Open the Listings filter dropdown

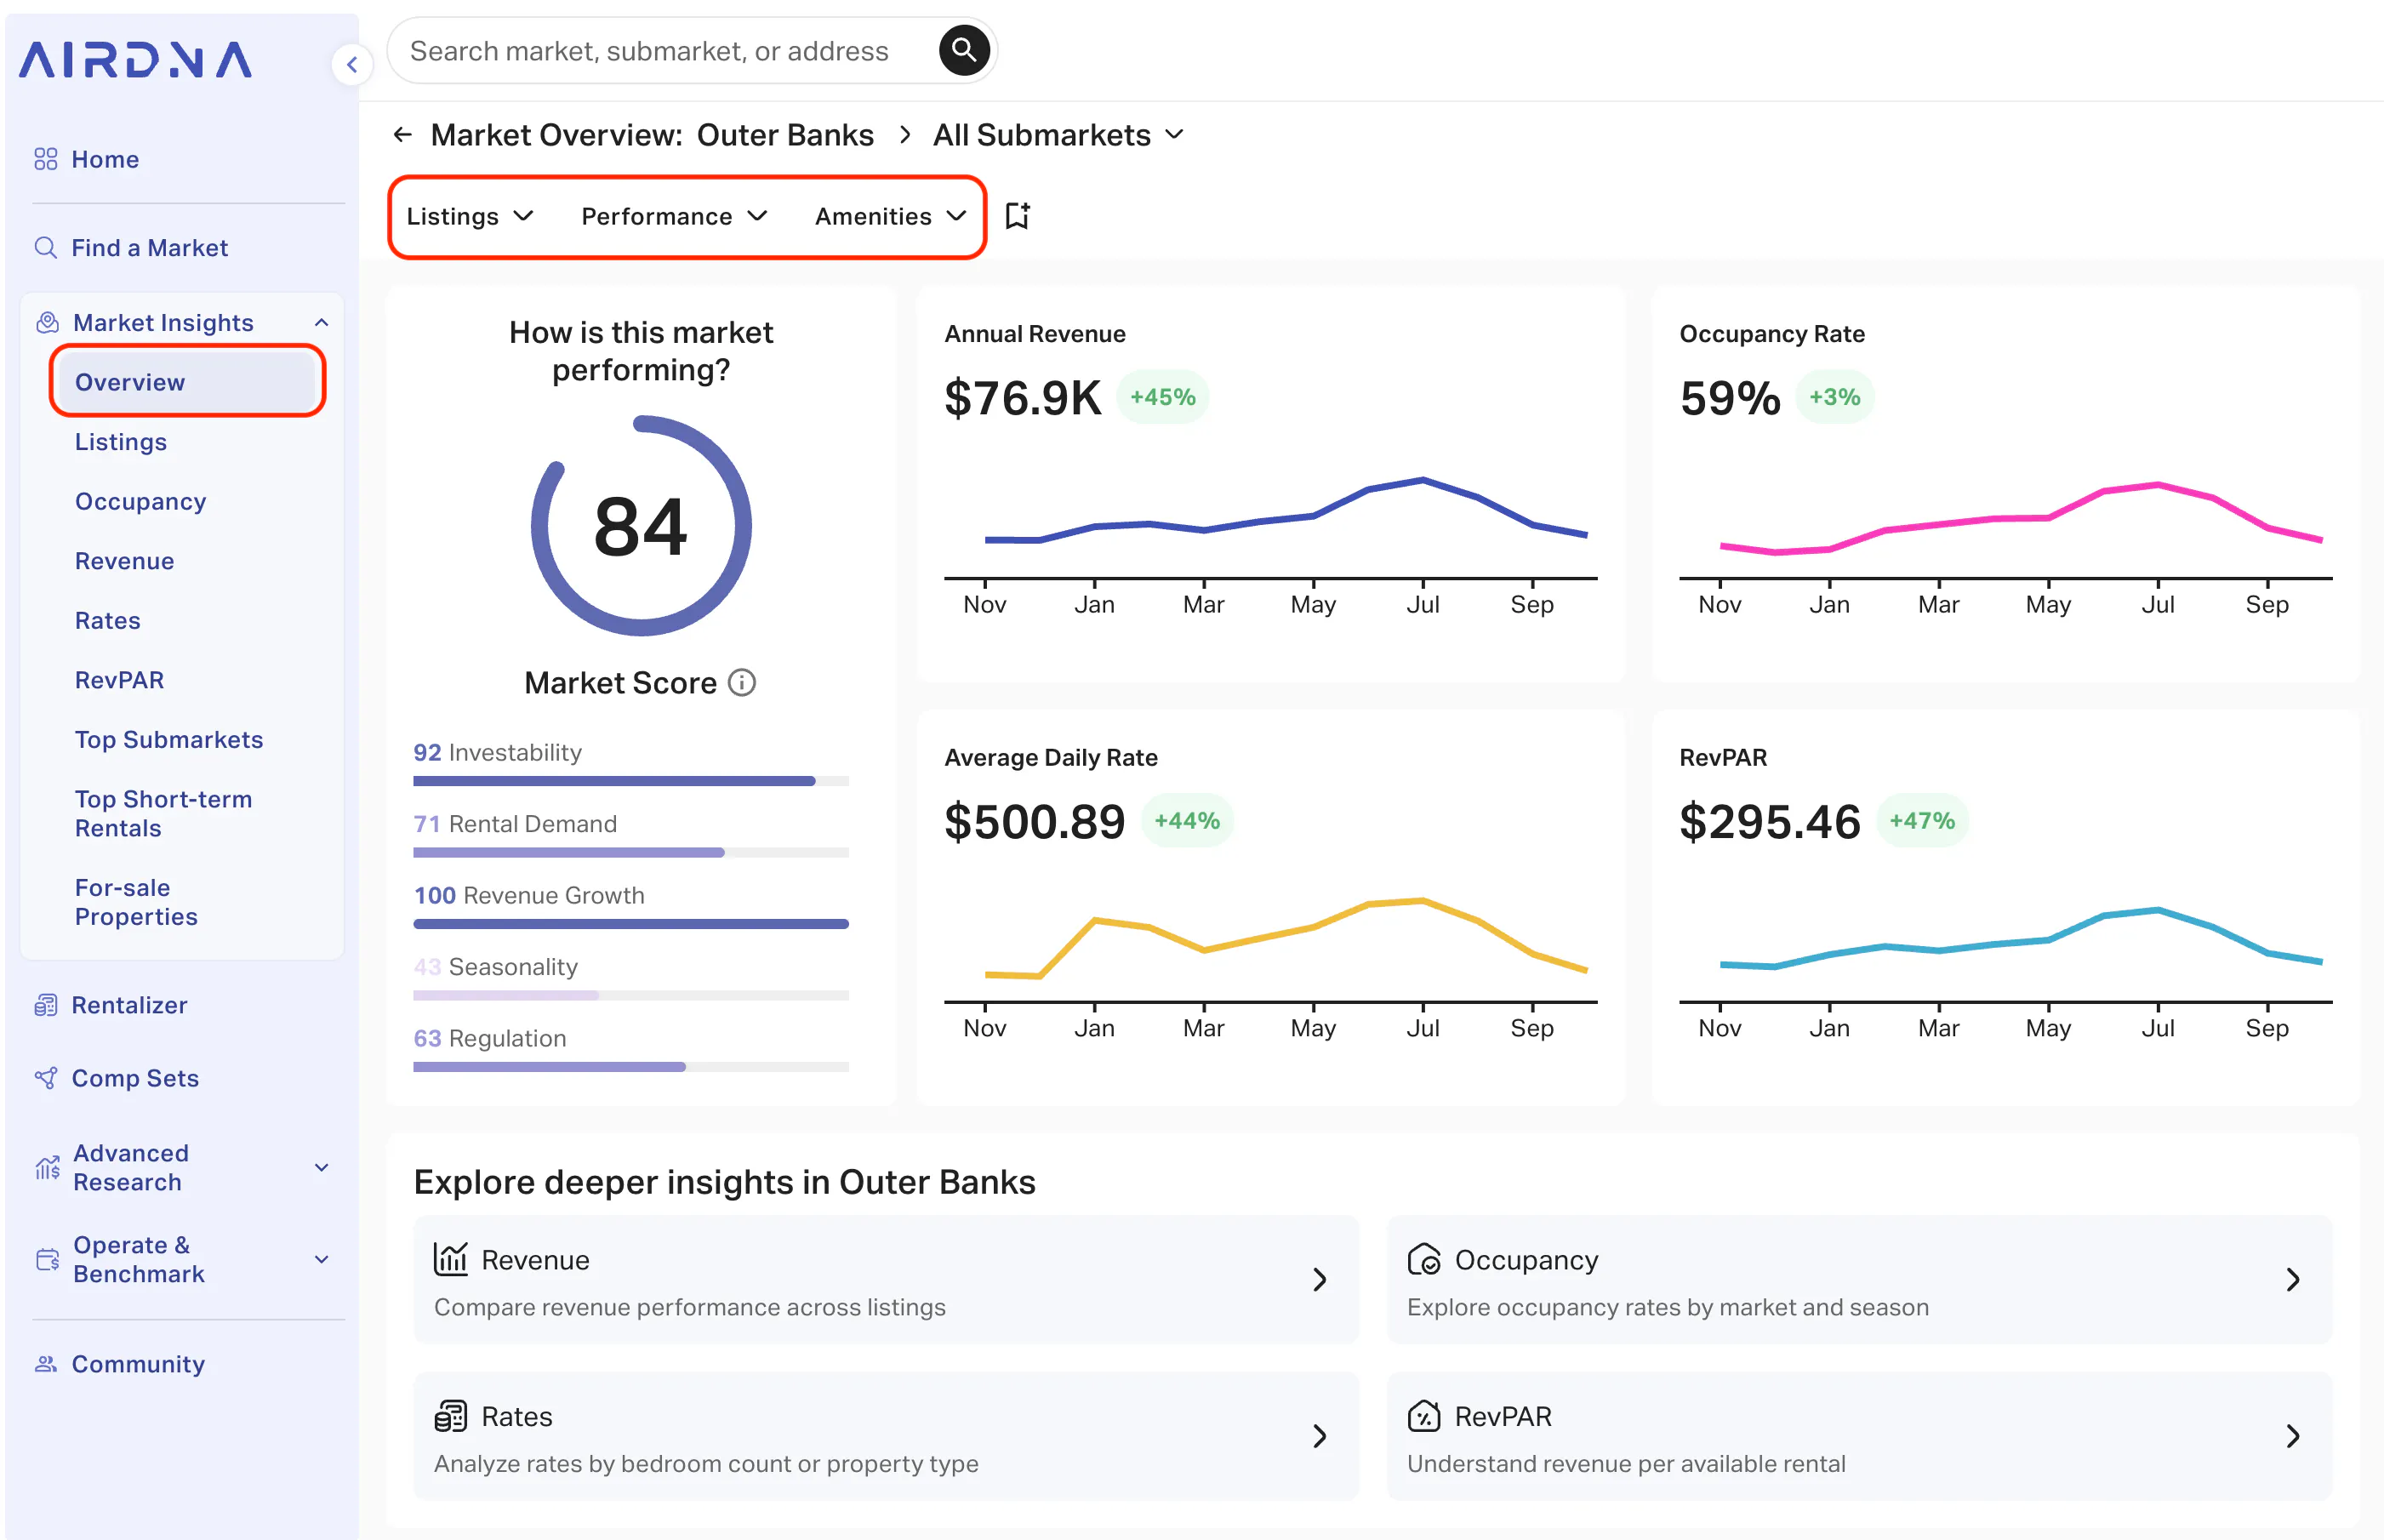[x=470, y=216]
